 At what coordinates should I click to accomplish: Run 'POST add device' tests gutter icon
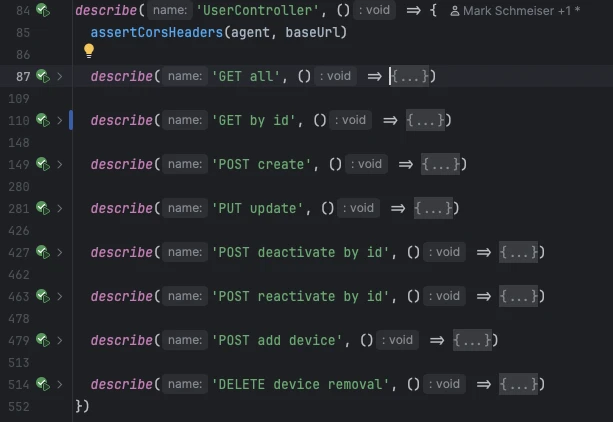[x=43, y=340]
